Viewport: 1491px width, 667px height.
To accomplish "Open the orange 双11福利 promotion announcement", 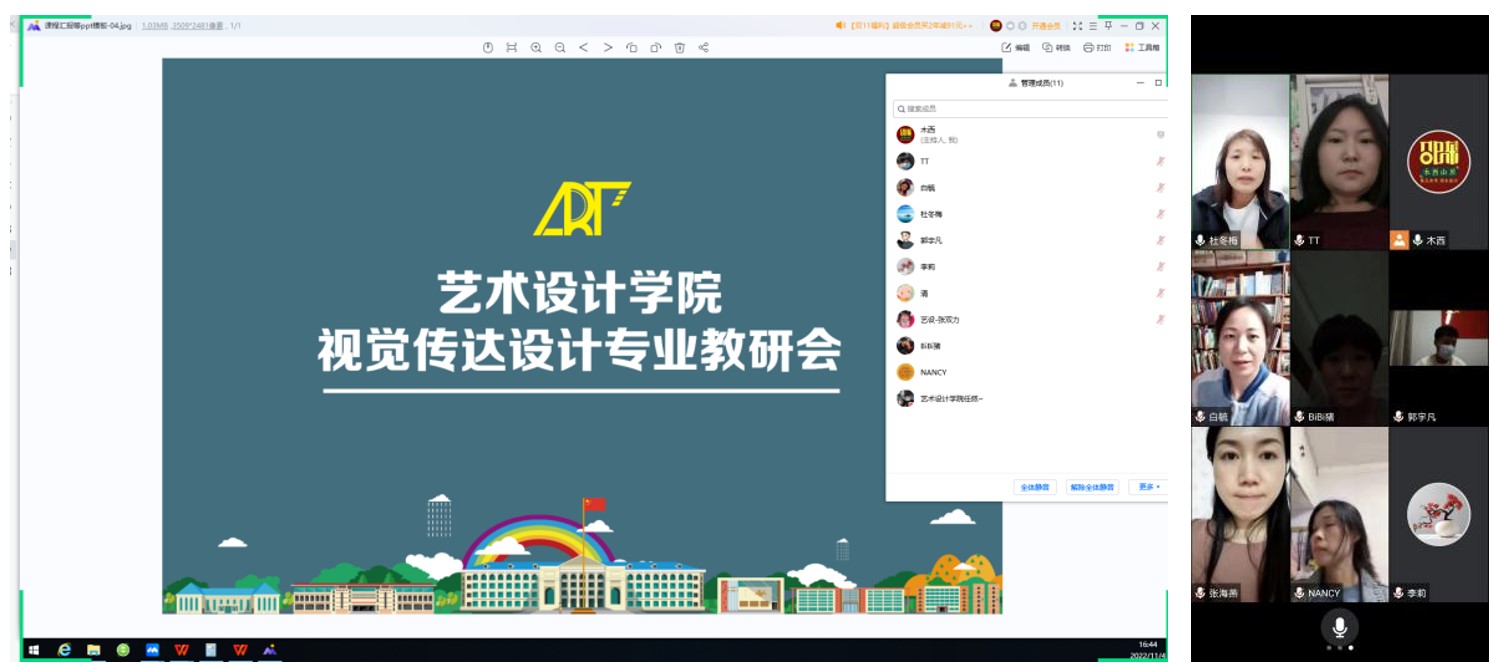I will point(904,26).
